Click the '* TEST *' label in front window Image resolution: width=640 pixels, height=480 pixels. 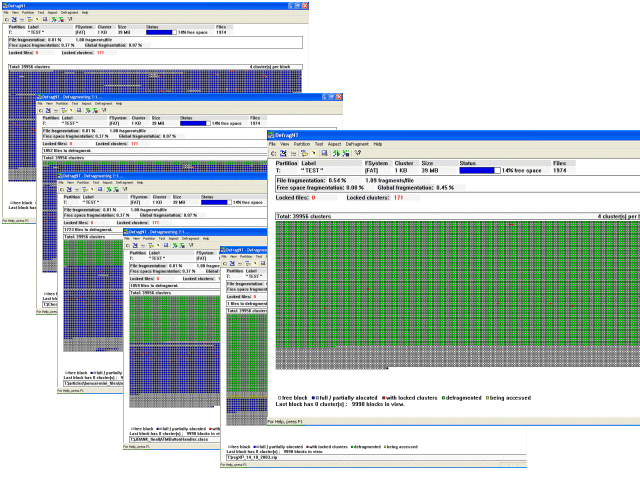pos(312,171)
